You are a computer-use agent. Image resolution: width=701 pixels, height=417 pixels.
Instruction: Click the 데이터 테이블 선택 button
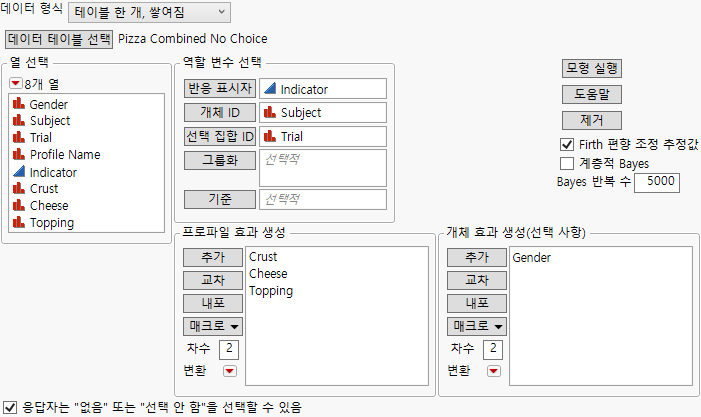pos(58,39)
